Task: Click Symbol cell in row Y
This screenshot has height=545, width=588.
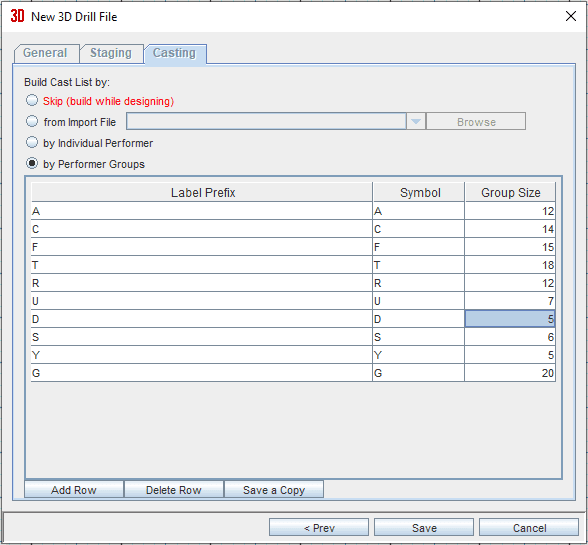Action: 419,355
